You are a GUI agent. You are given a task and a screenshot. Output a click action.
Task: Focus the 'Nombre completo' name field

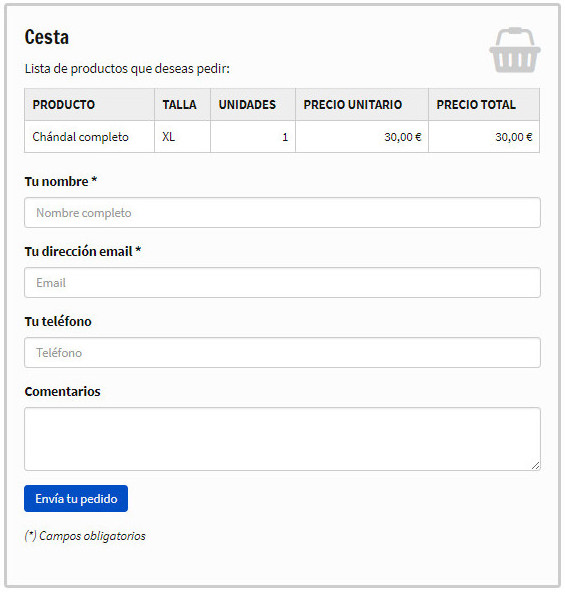(282, 213)
